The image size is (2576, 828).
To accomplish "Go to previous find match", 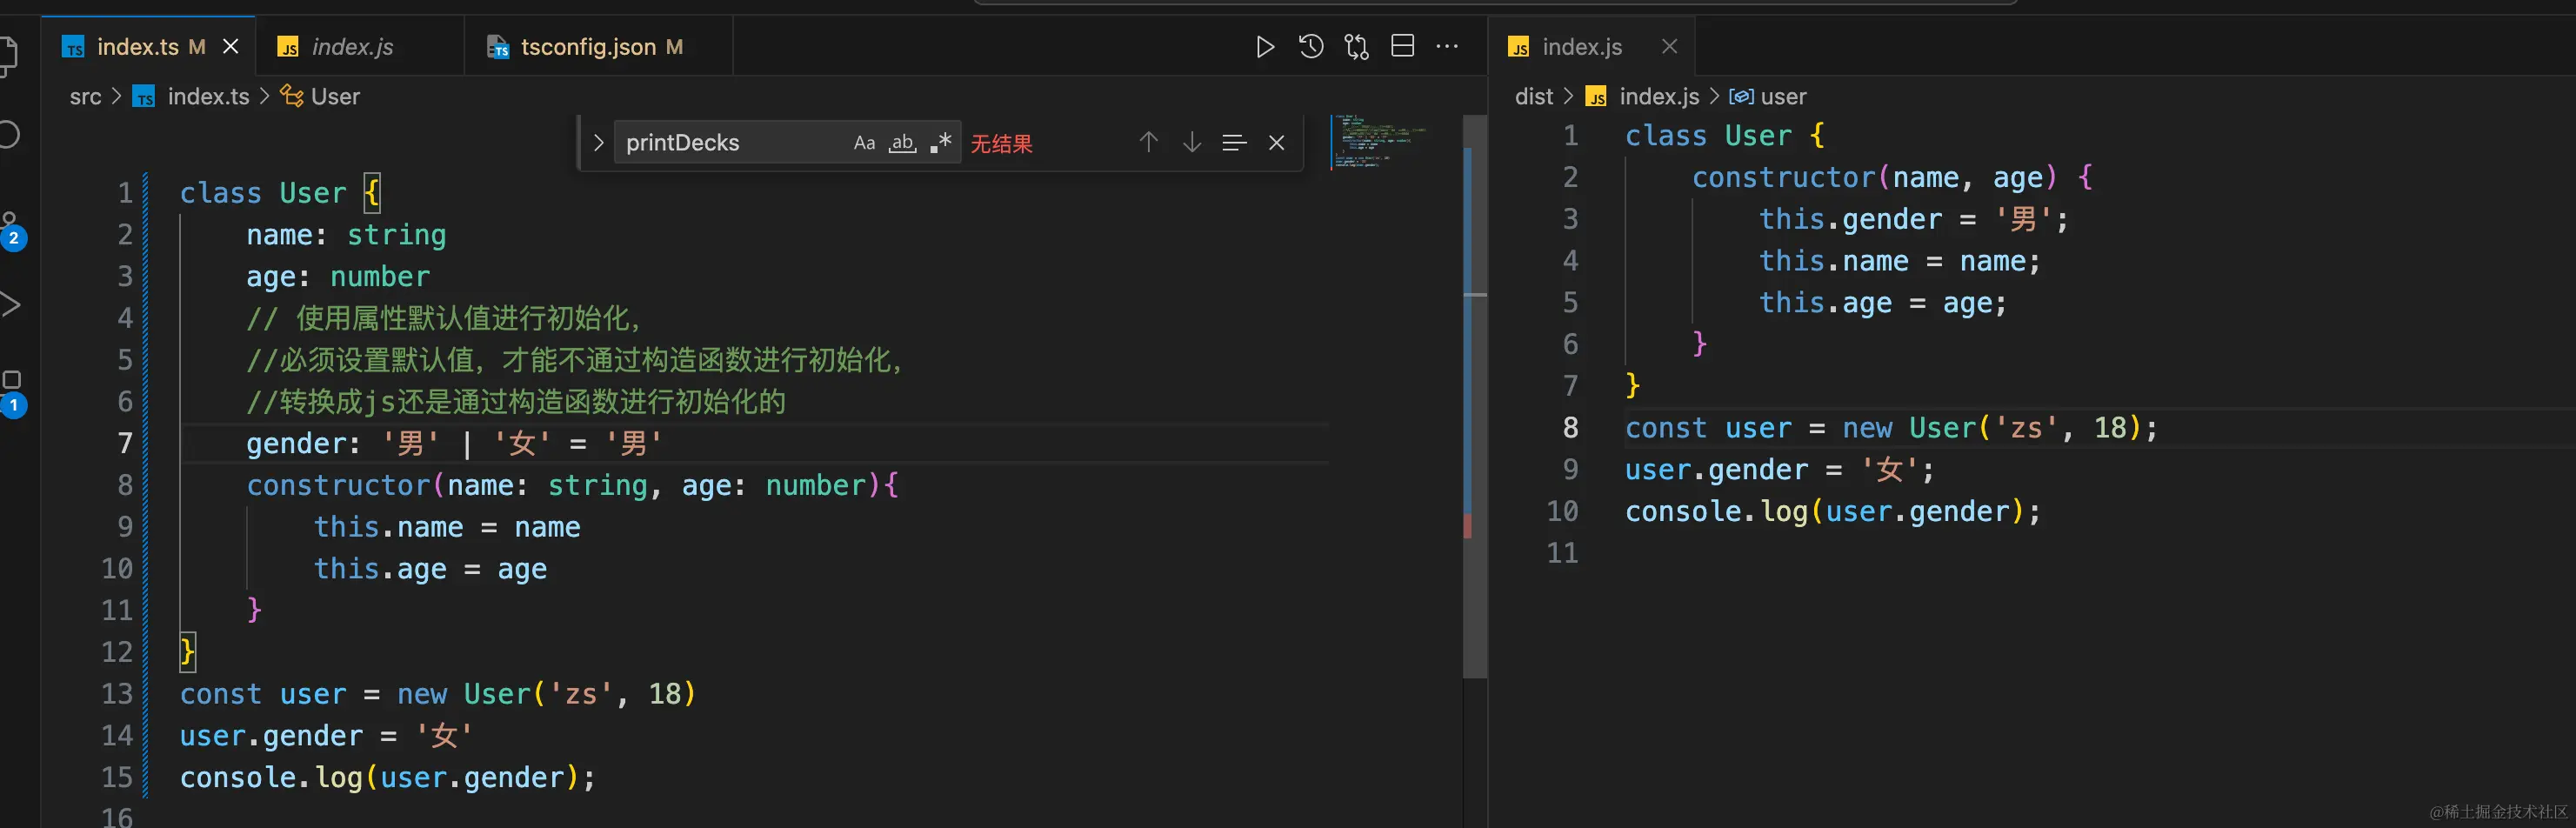I will click(1149, 143).
